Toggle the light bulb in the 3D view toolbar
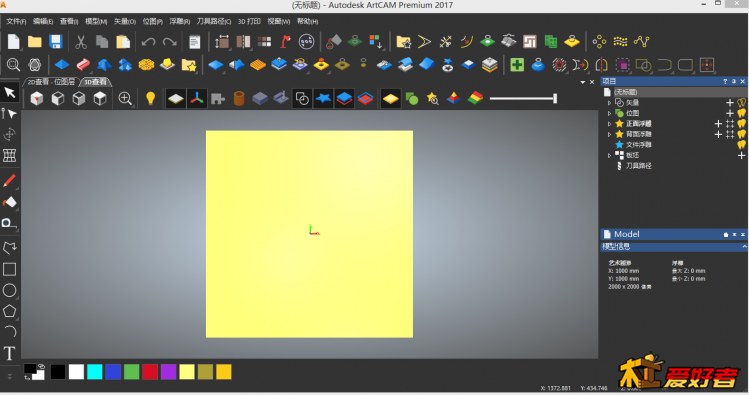The height and width of the screenshot is (395, 749). coord(150,99)
